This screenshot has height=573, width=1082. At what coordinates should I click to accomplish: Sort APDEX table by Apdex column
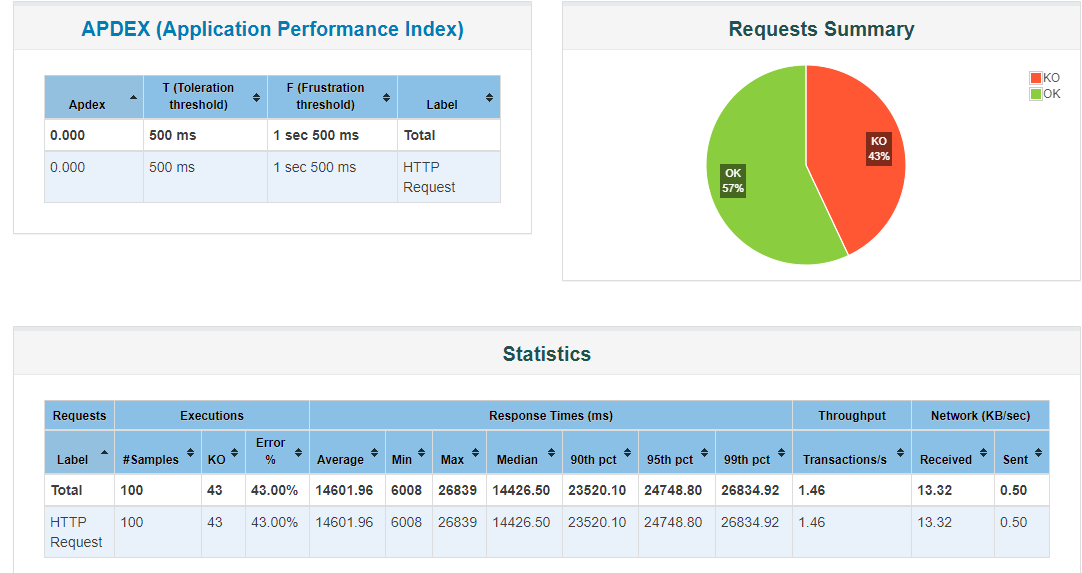tap(93, 98)
